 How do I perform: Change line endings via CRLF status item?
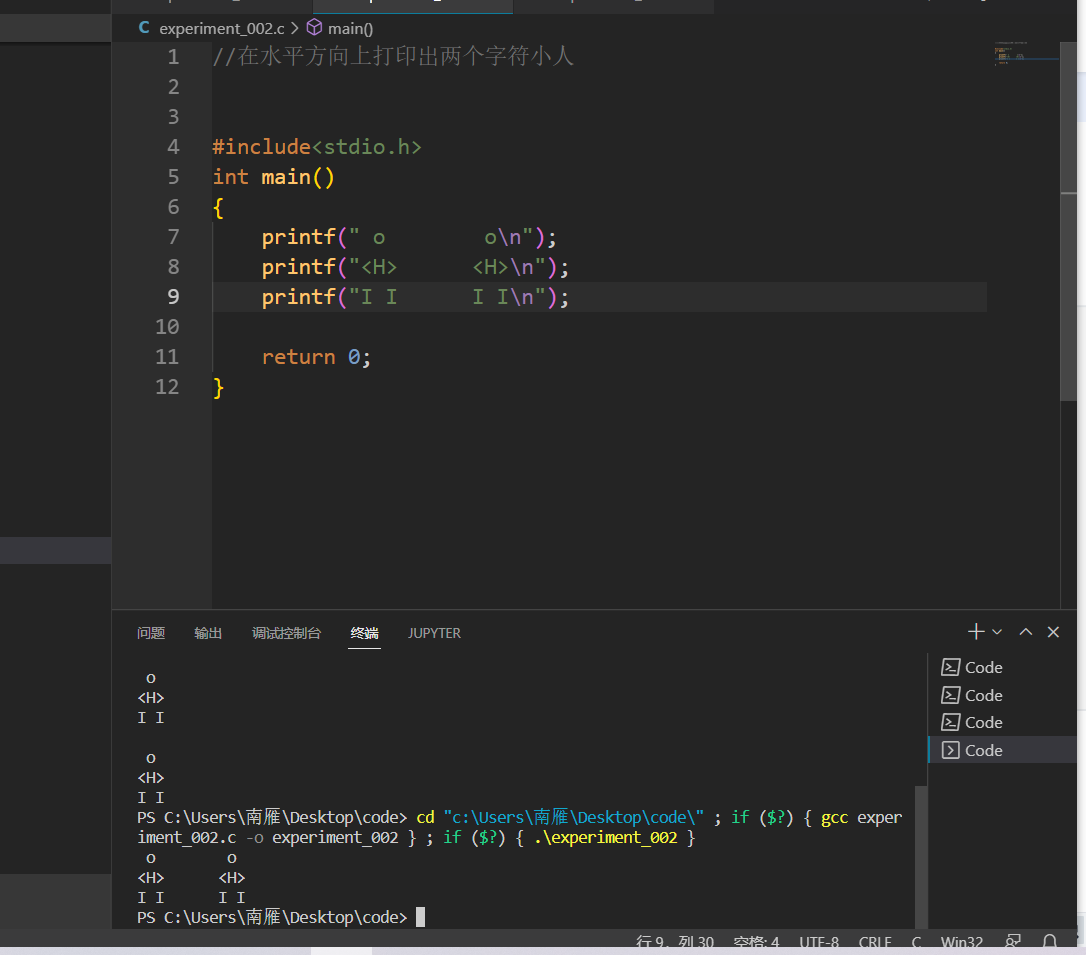(875, 942)
